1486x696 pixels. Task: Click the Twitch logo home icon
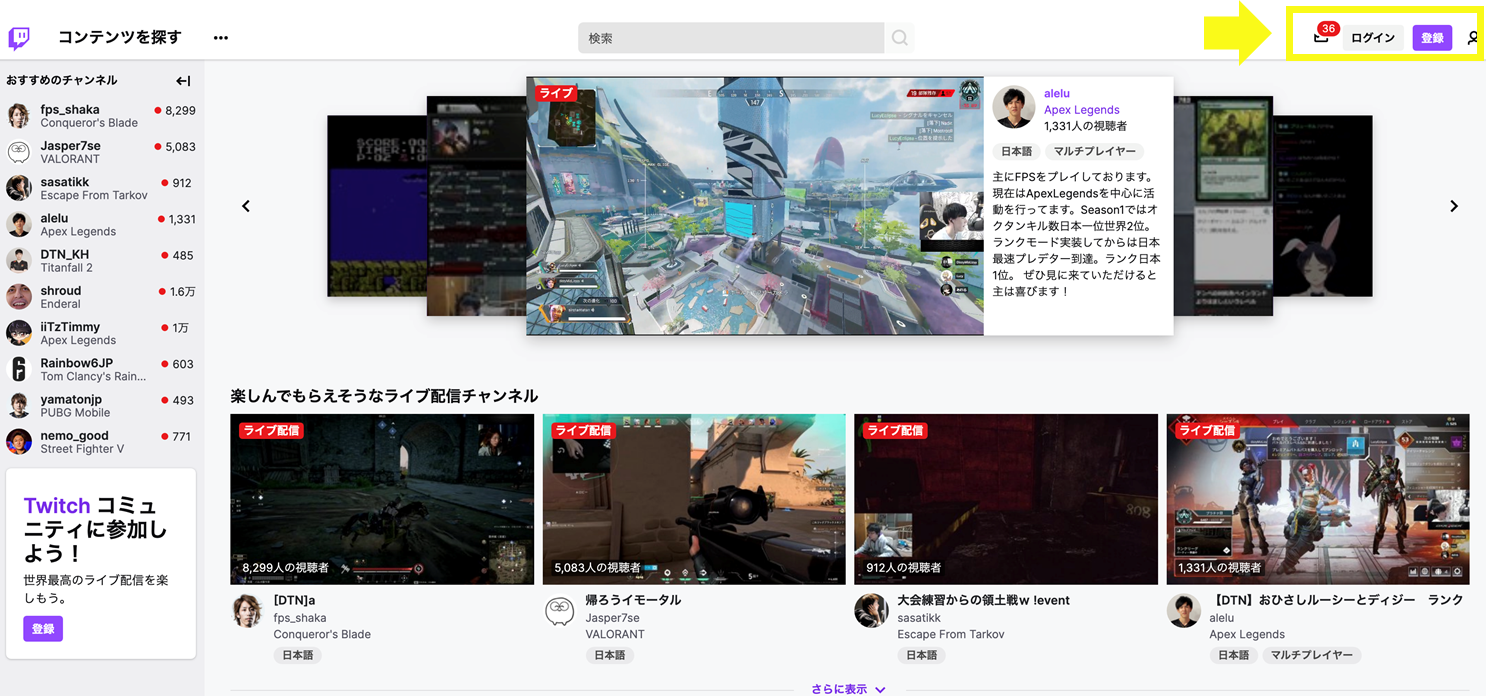[19, 38]
